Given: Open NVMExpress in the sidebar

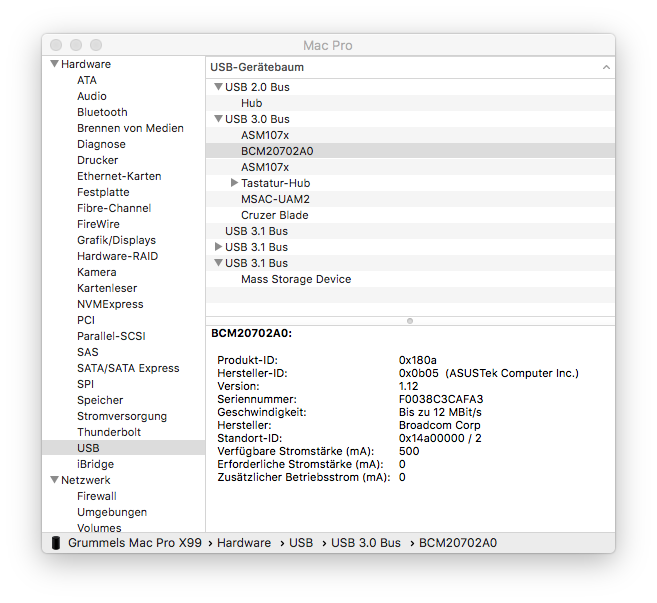Looking at the screenshot, I should coord(110,304).
